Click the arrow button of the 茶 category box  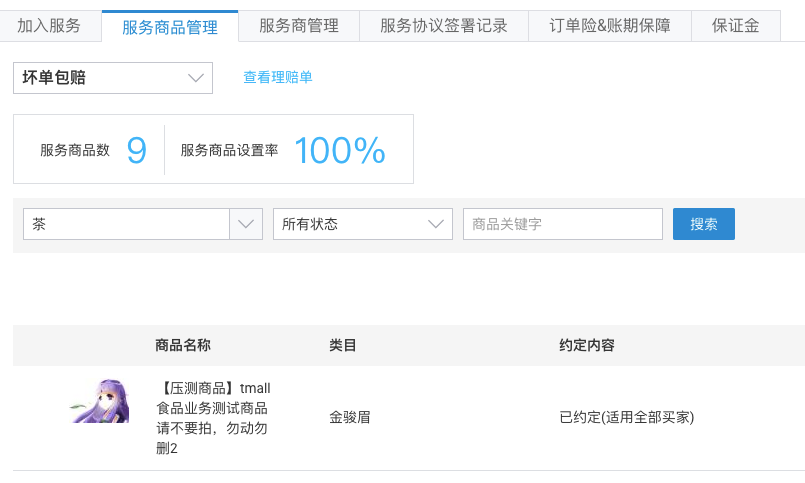pos(246,224)
